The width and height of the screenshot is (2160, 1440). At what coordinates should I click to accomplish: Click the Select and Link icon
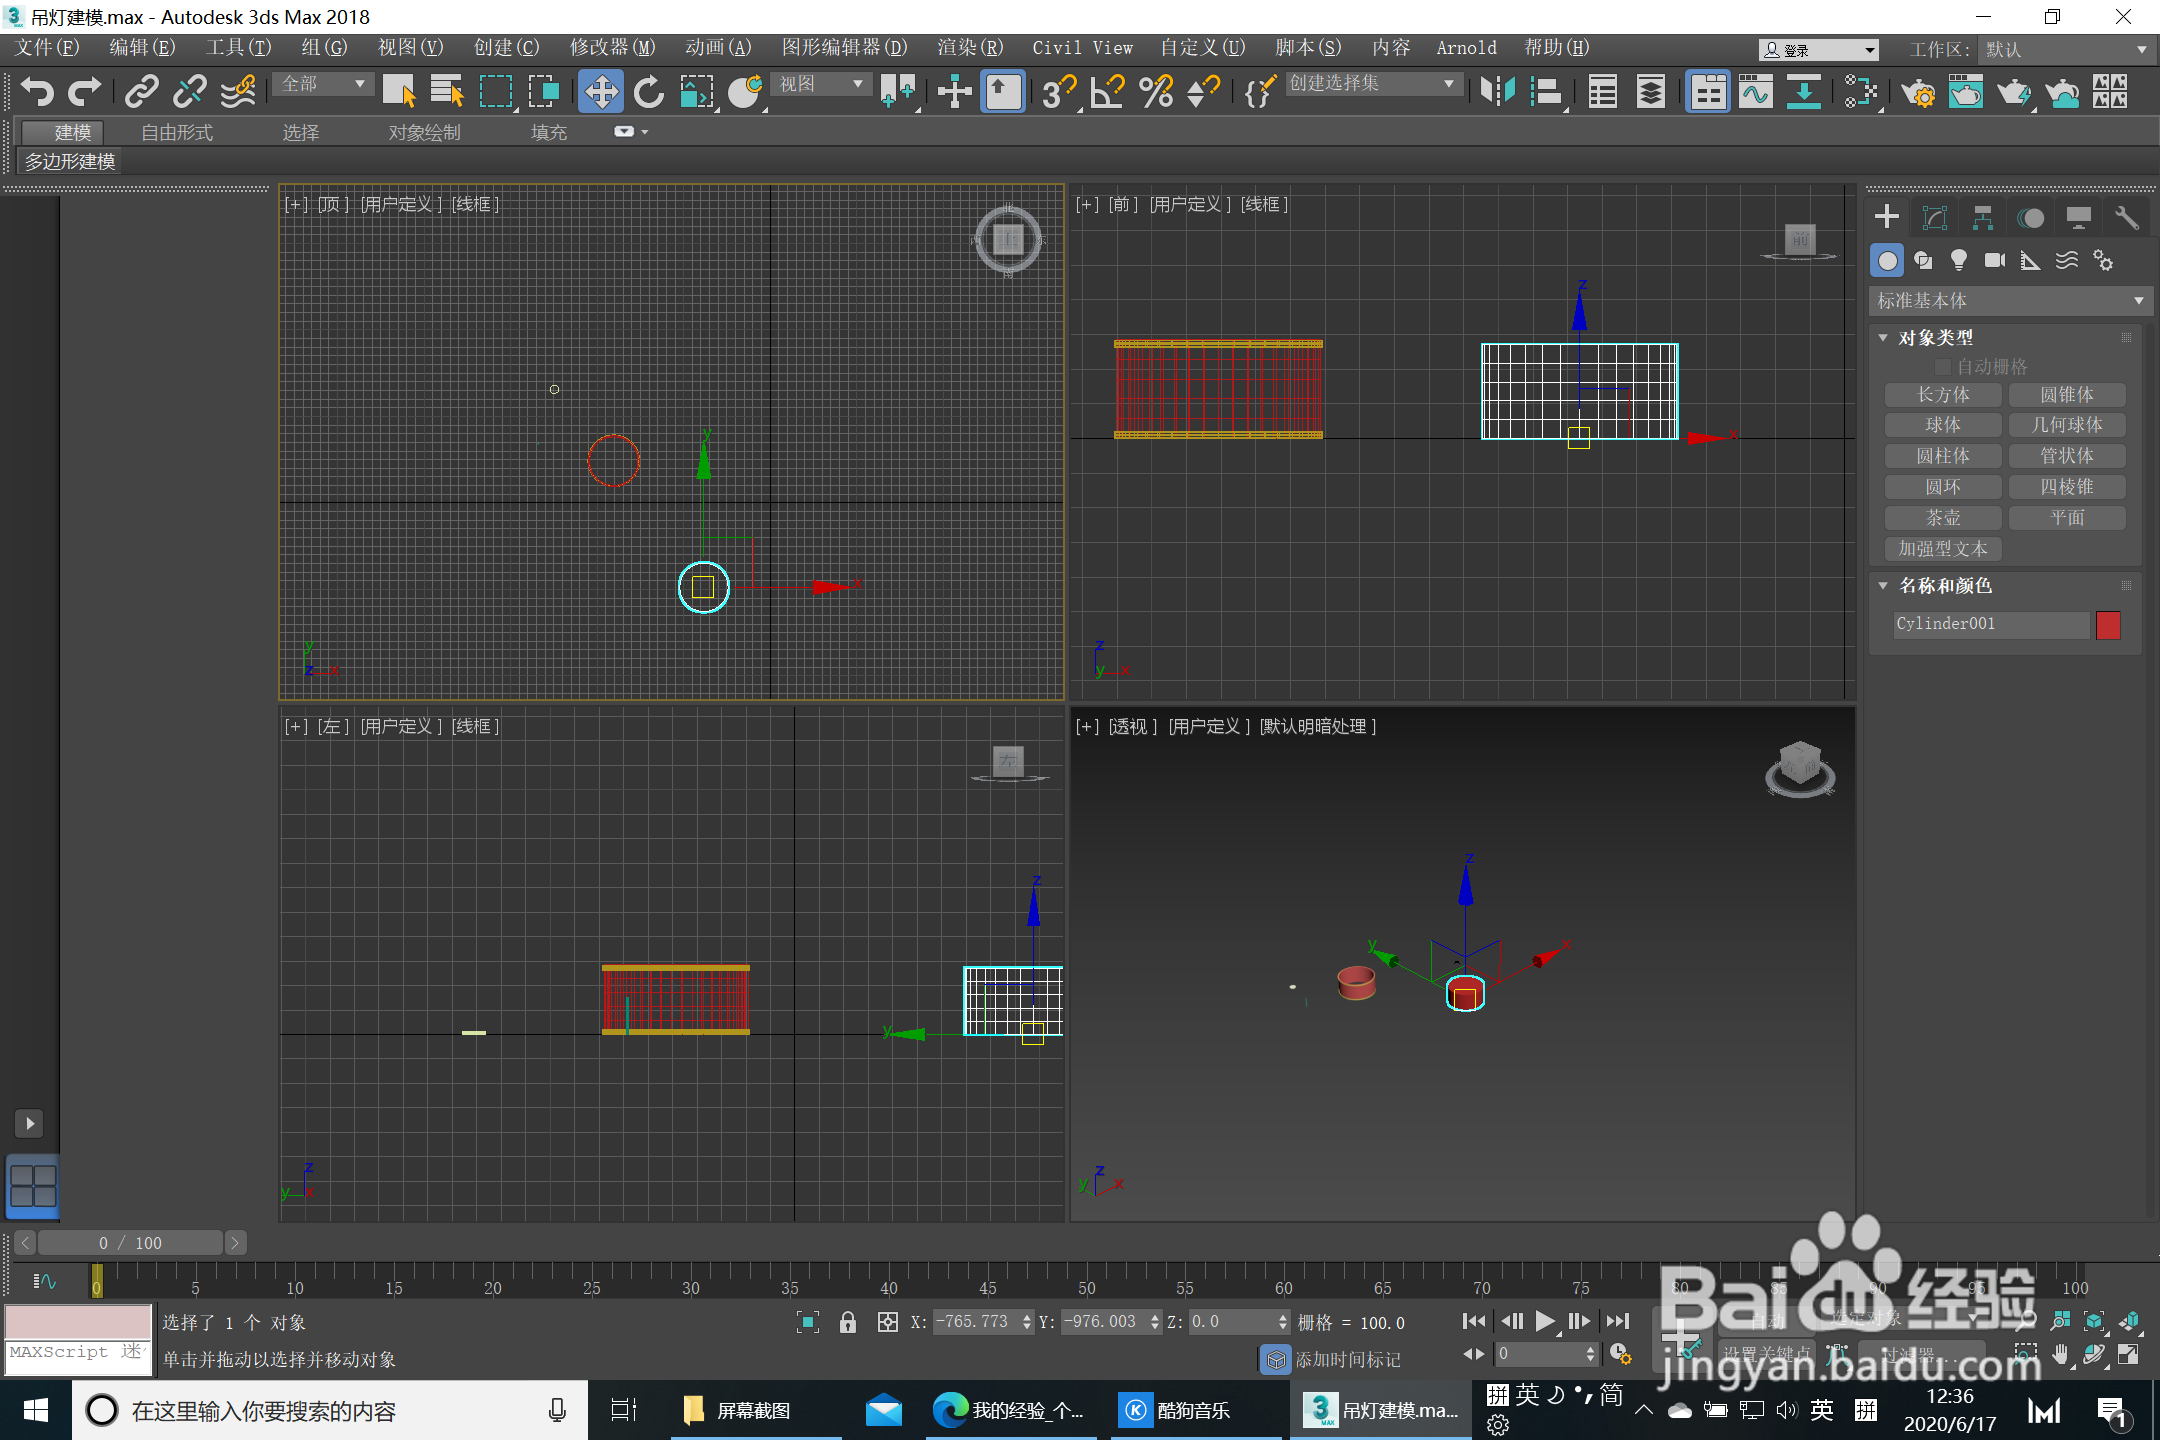click(141, 92)
